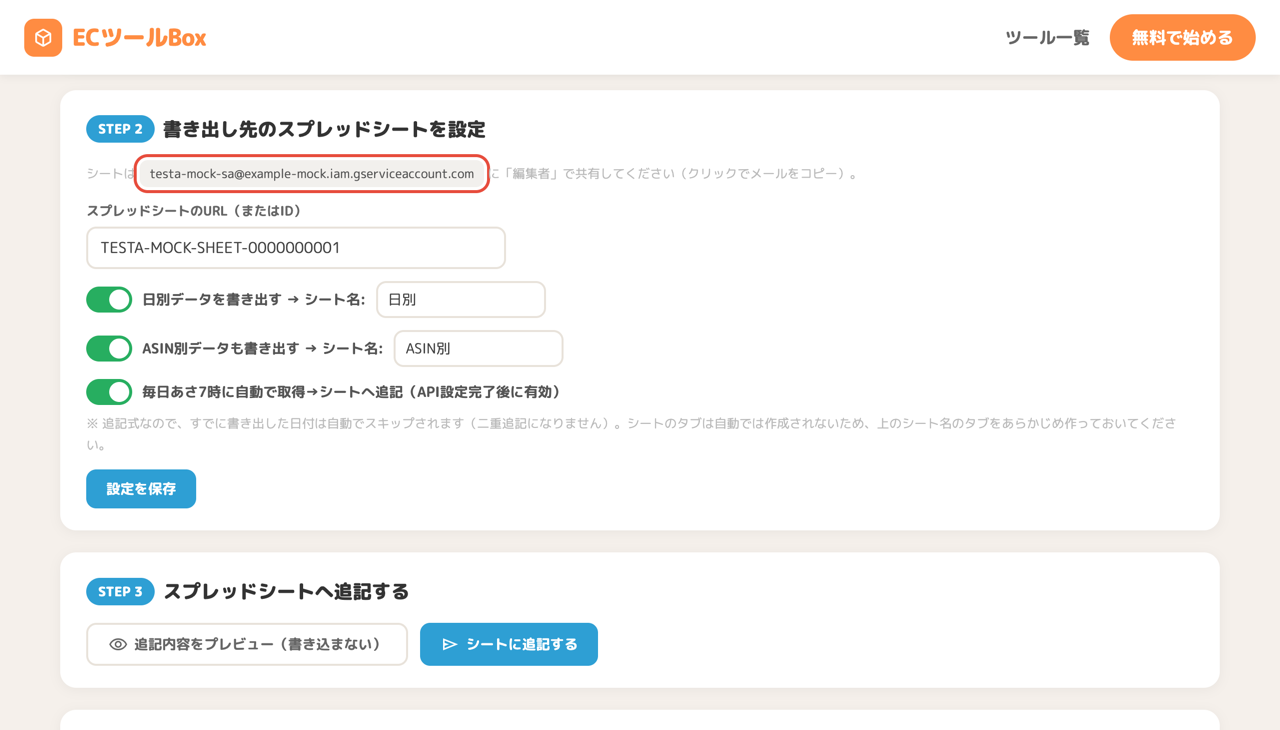Click the 日別データを書き出す → シート名 label
Image resolution: width=1280 pixels, height=730 pixels.
click(254, 299)
